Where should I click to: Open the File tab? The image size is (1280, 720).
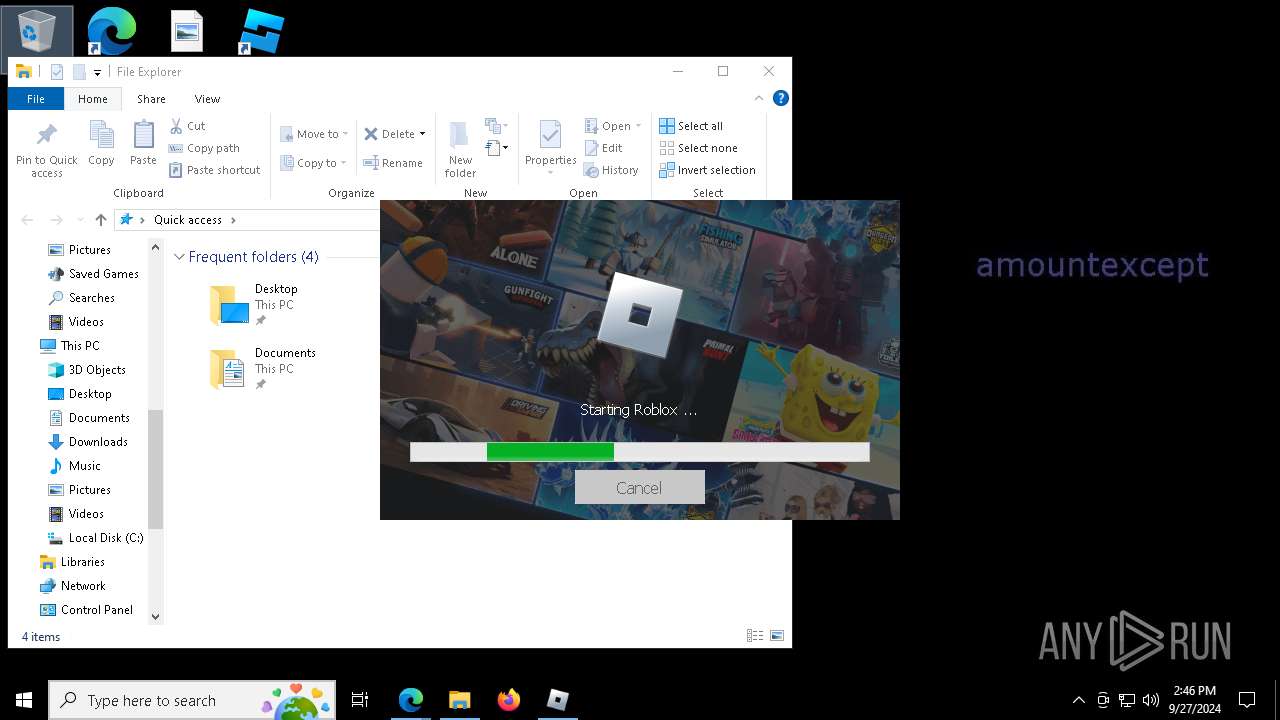click(36, 99)
